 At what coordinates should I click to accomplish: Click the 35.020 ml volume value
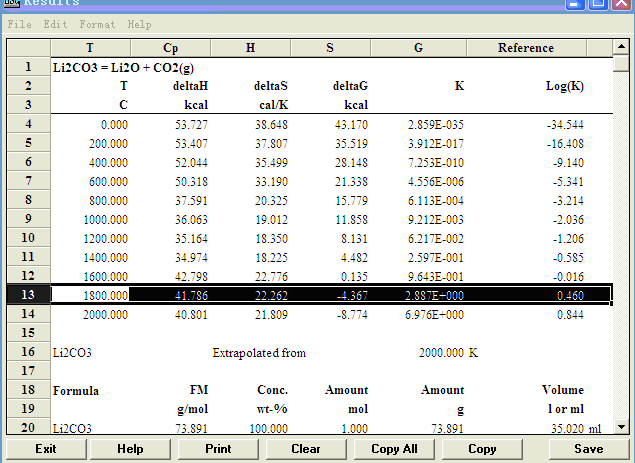pyautogui.click(x=576, y=429)
